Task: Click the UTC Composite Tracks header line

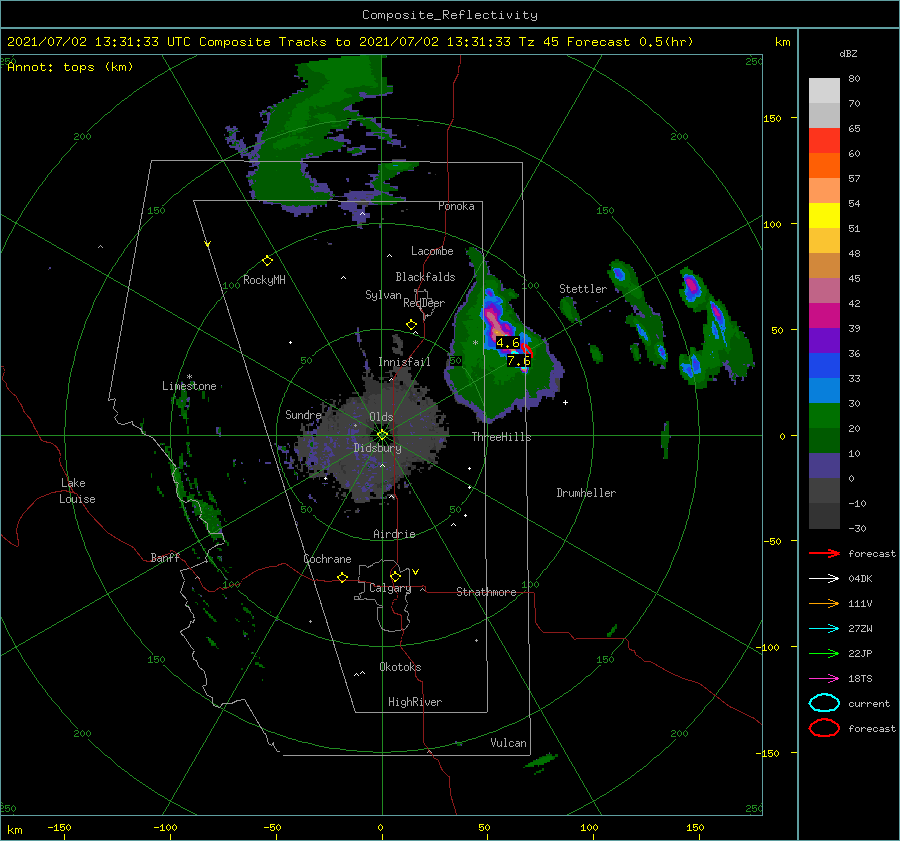Action: (x=350, y=42)
